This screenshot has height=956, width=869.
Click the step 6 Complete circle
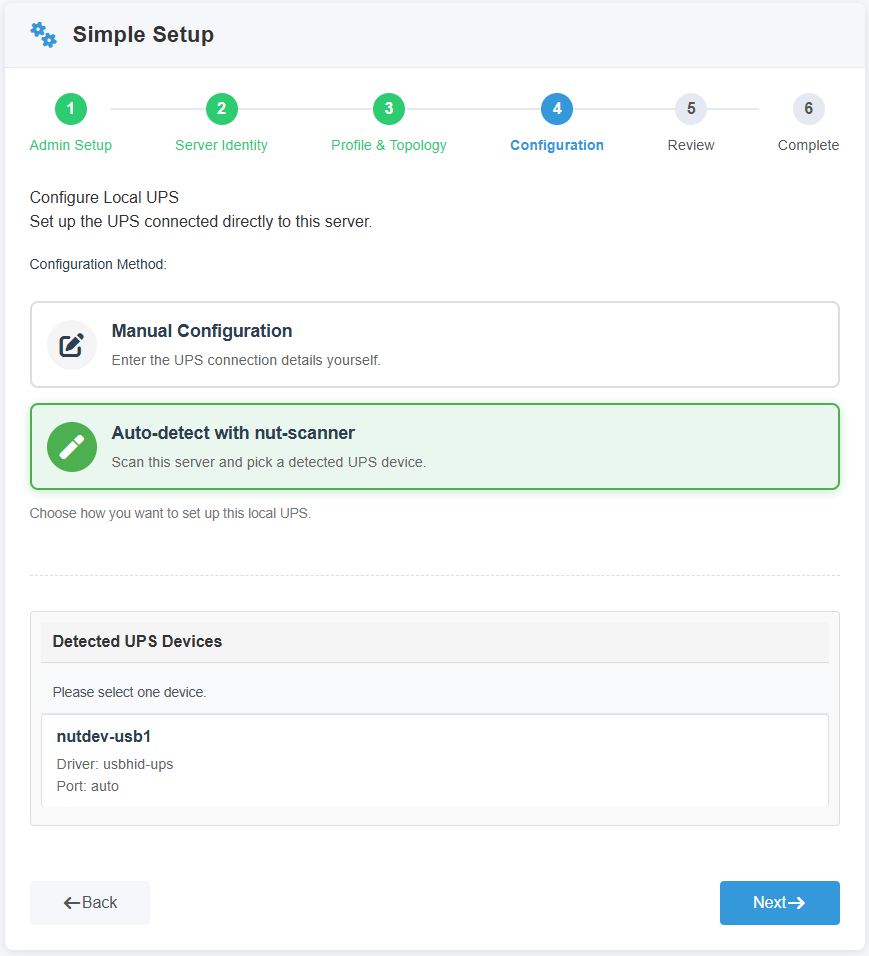[x=808, y=109]
